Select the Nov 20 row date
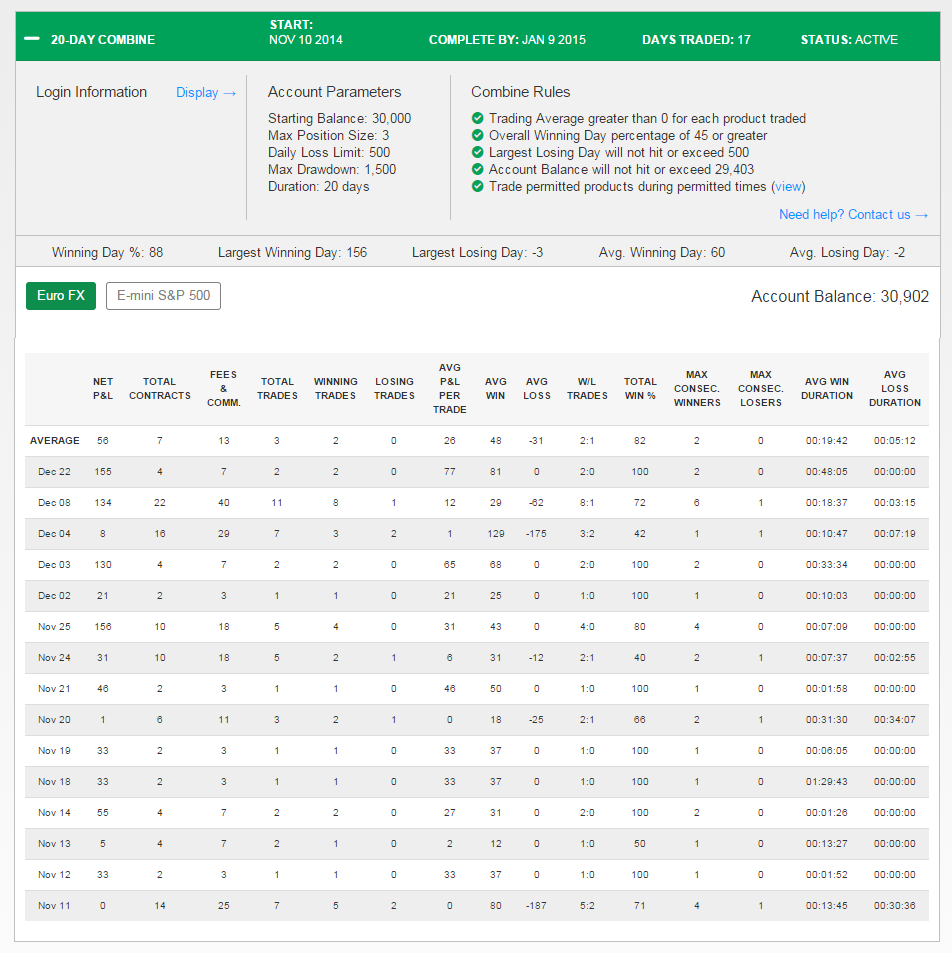 coord(54,719)
